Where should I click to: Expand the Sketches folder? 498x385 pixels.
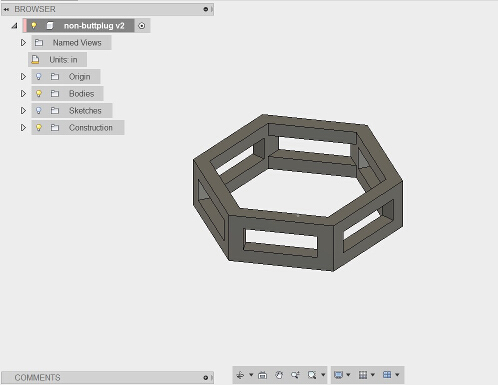coord(23,111)
